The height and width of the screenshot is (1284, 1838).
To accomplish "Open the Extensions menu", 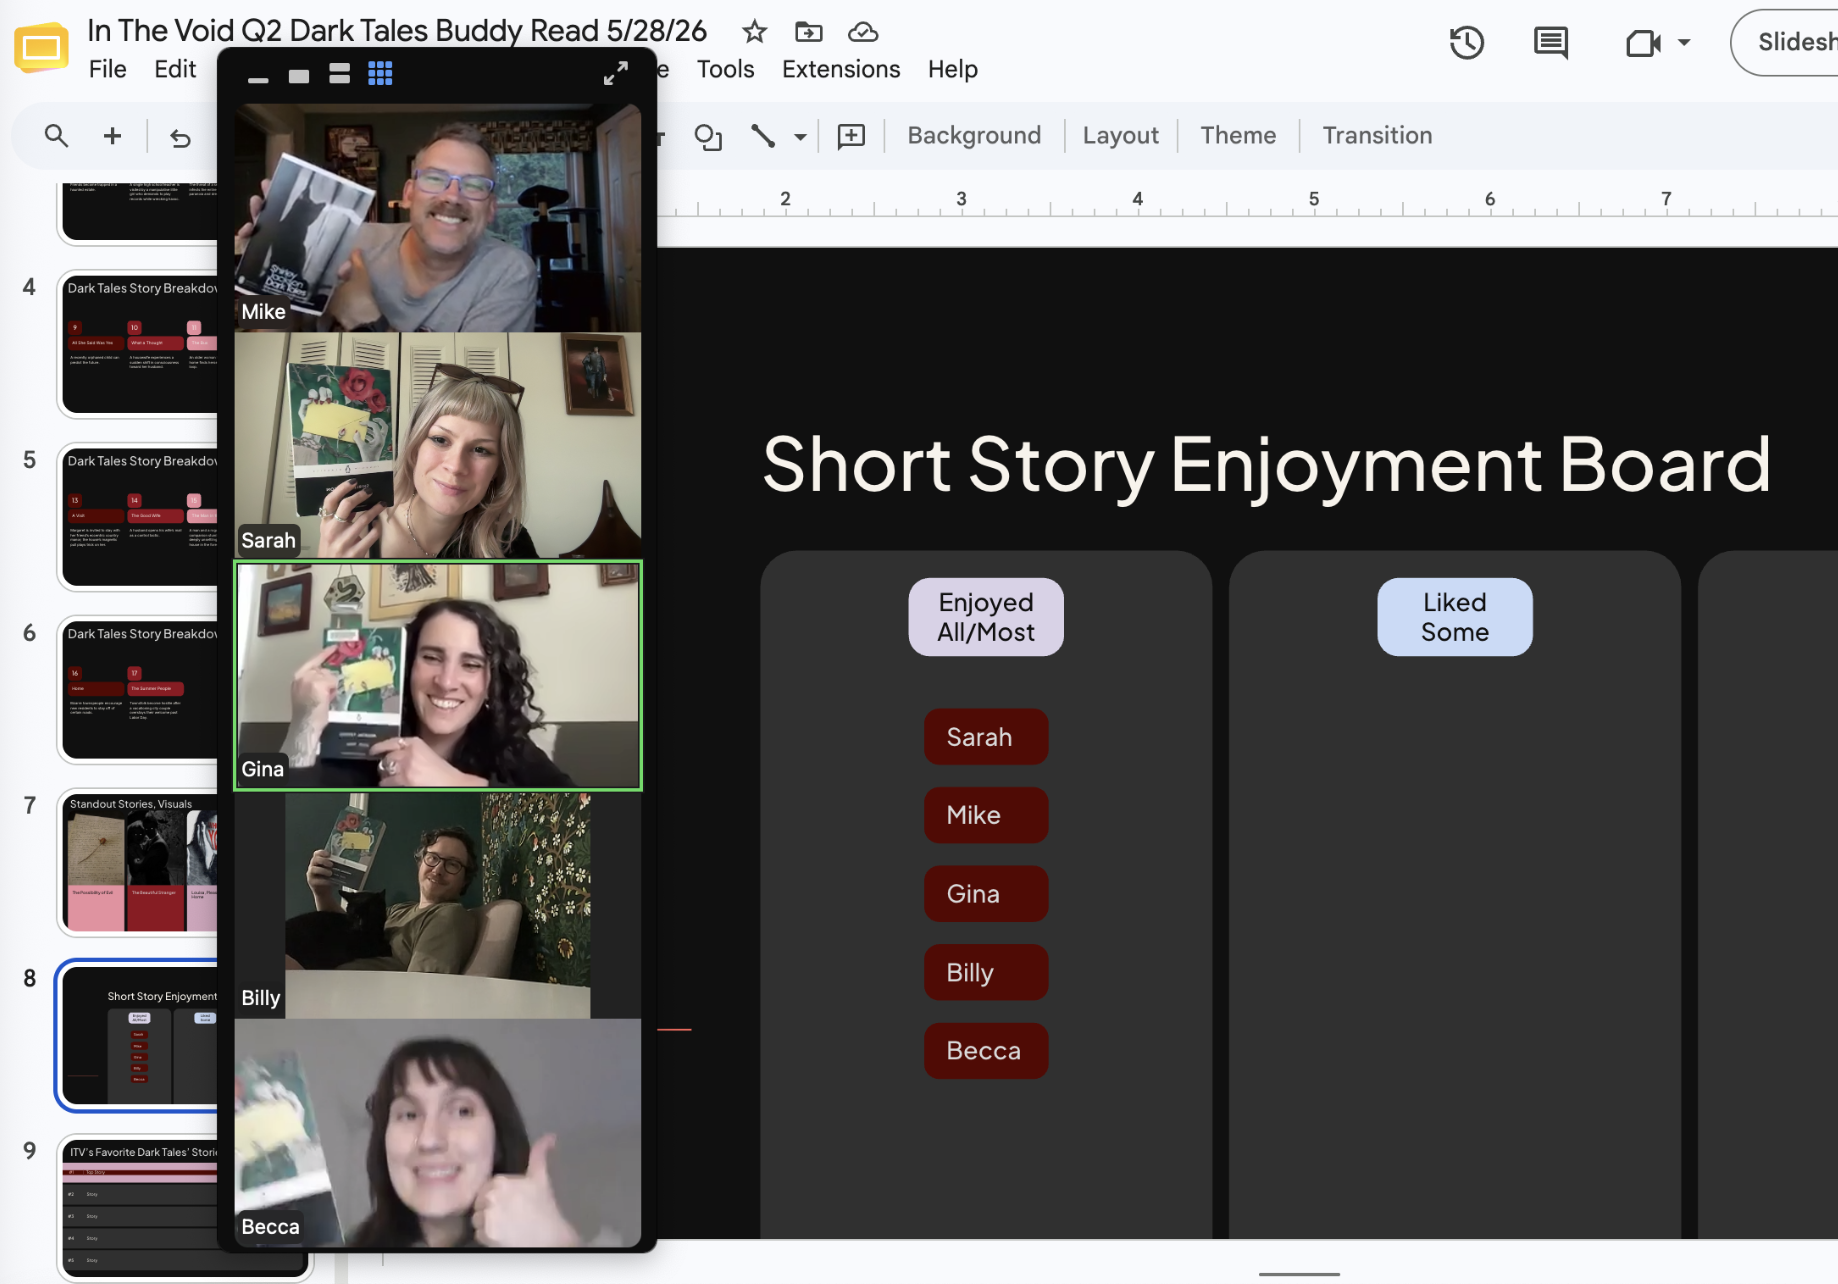I will pyautogui.click(x=841, y=69).
